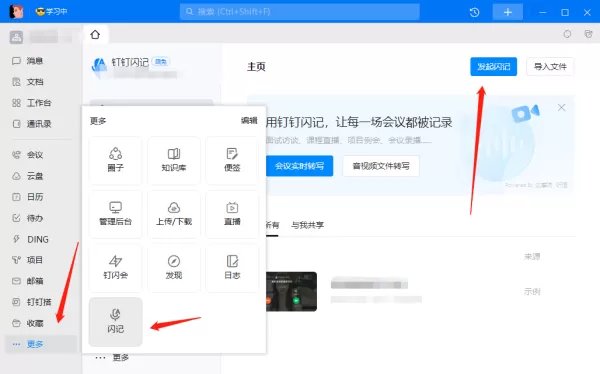Screen dimensions: 600x374
Task: Click 编辑 to edit the more panel
Action: 249,121
